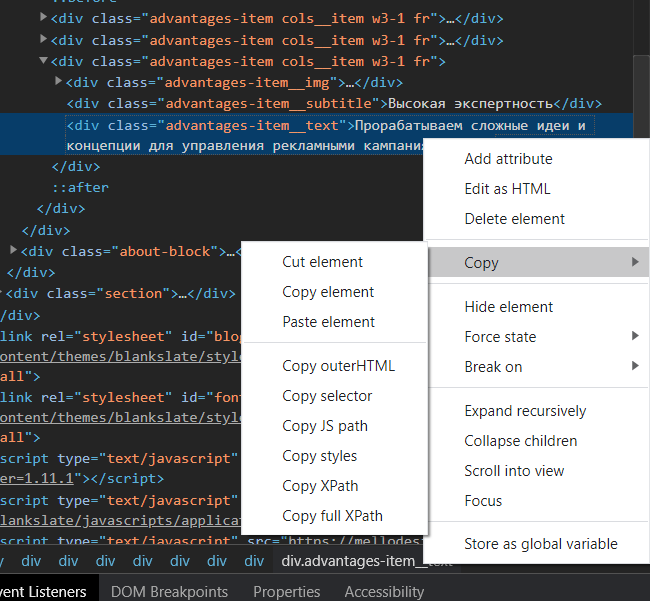The width and height of the screenshot is (650, 601).
Task: Choose Copy XPath menu entry
Action: coord(320,486)
